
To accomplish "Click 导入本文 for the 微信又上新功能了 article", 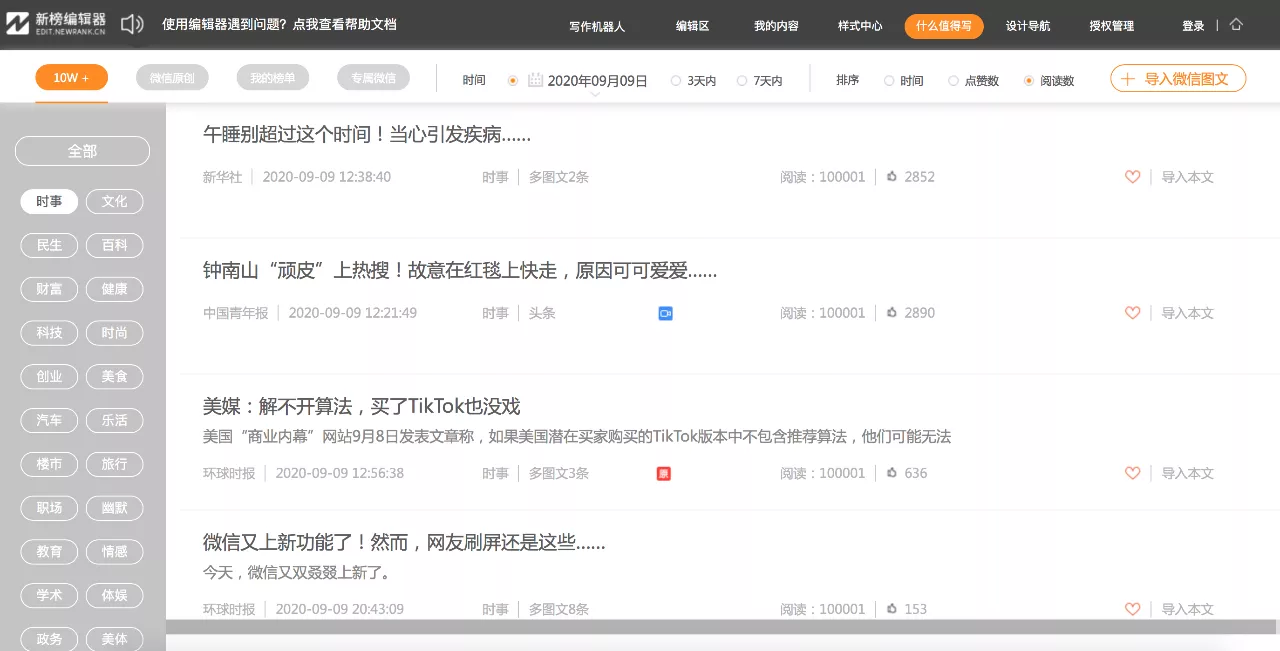I will tap(1187, 609).
